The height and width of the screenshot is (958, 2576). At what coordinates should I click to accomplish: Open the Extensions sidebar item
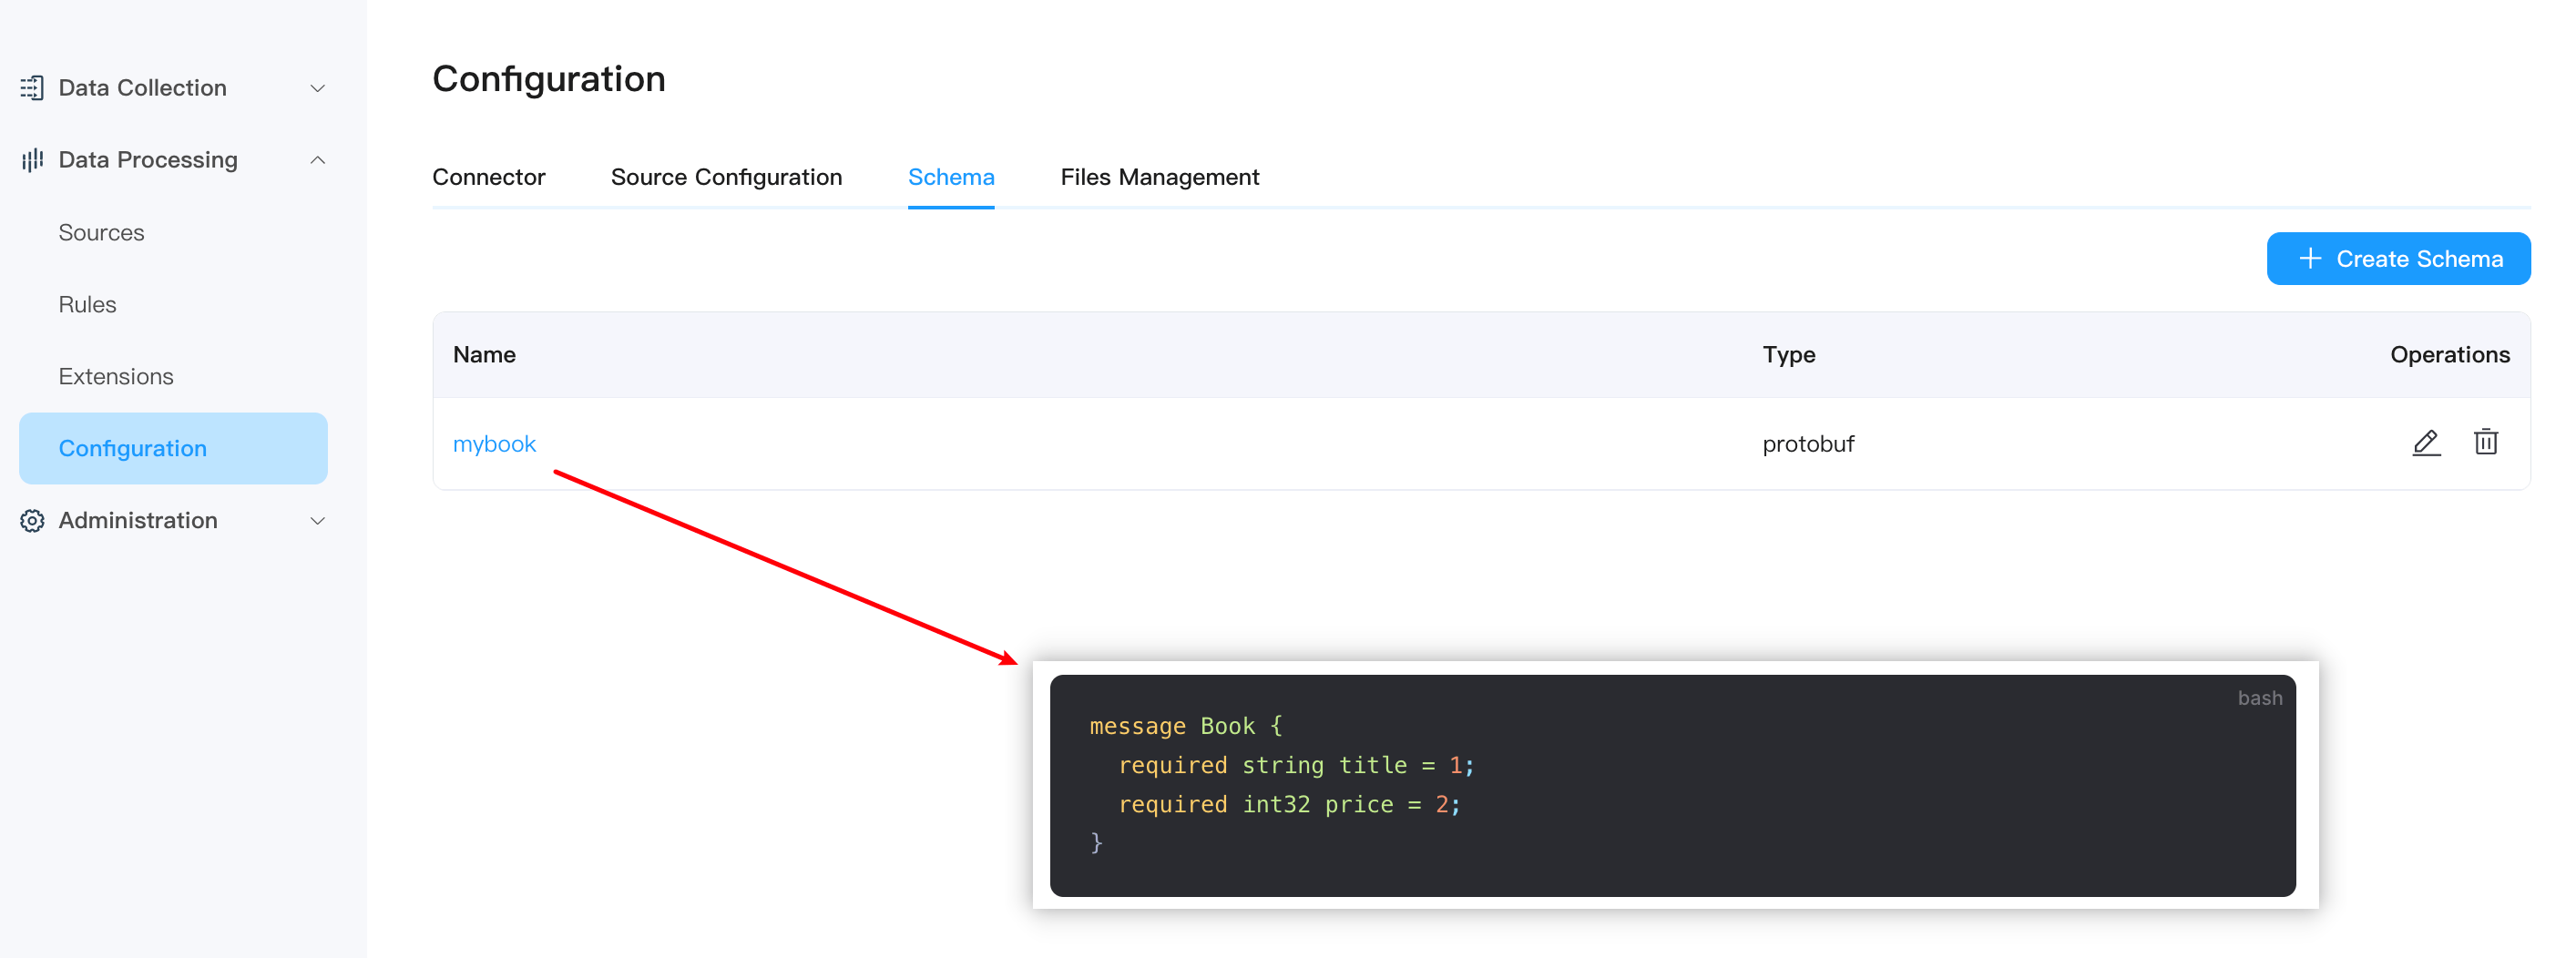[x=116, y=377]
